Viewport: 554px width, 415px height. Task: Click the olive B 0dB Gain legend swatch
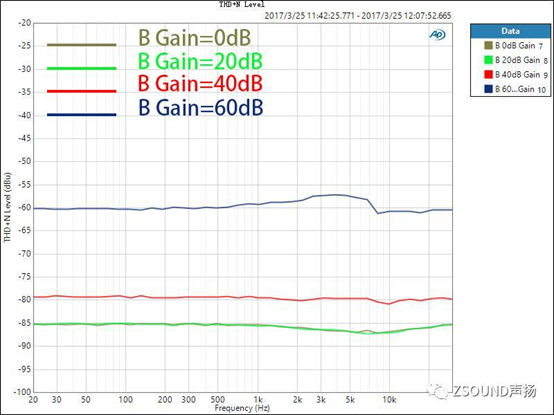pyautogui.click(x=488, y=46)
